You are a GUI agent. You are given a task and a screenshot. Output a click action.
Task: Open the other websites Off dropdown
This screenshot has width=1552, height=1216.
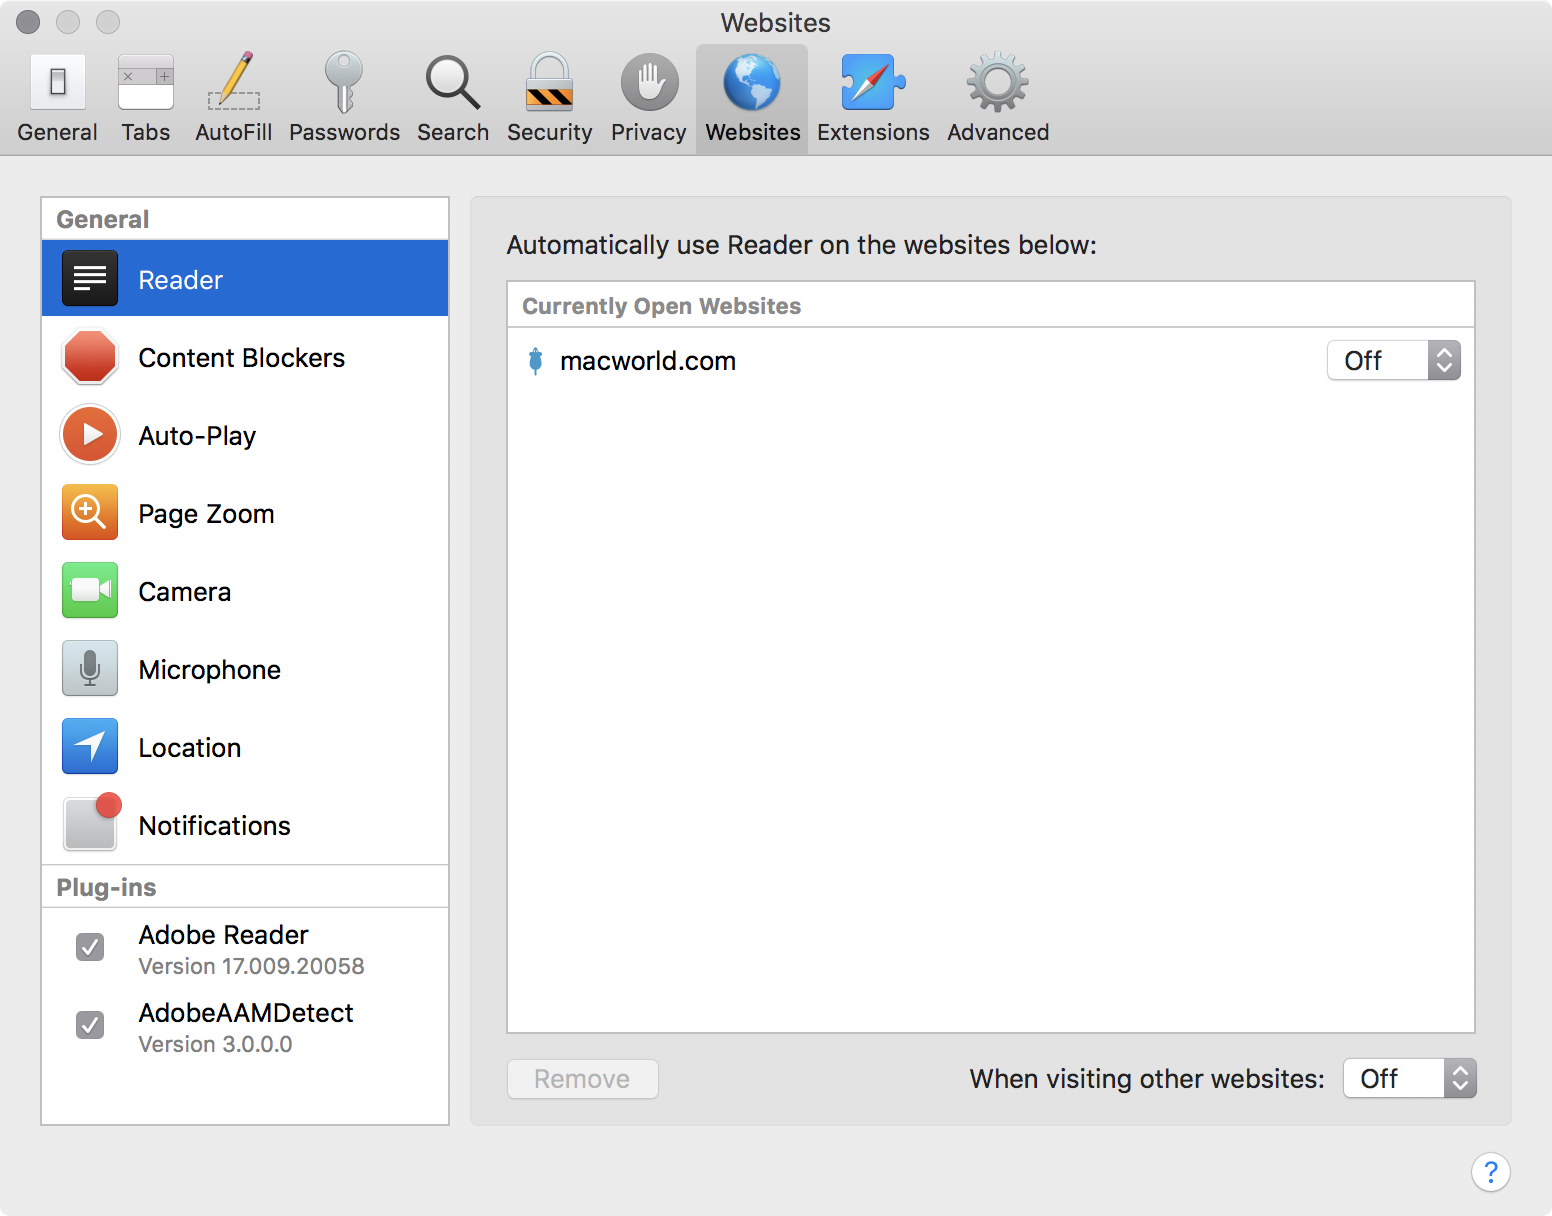click(x=1410, y=1078)
